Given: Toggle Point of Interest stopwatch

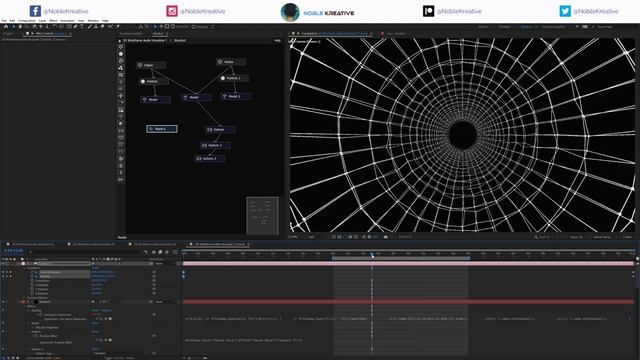Looking at the screenshot, I should pos(32,272).
